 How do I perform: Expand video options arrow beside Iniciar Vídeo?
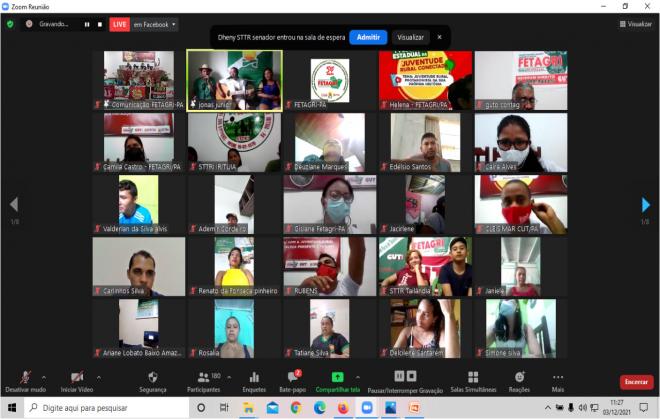point(98,377)
